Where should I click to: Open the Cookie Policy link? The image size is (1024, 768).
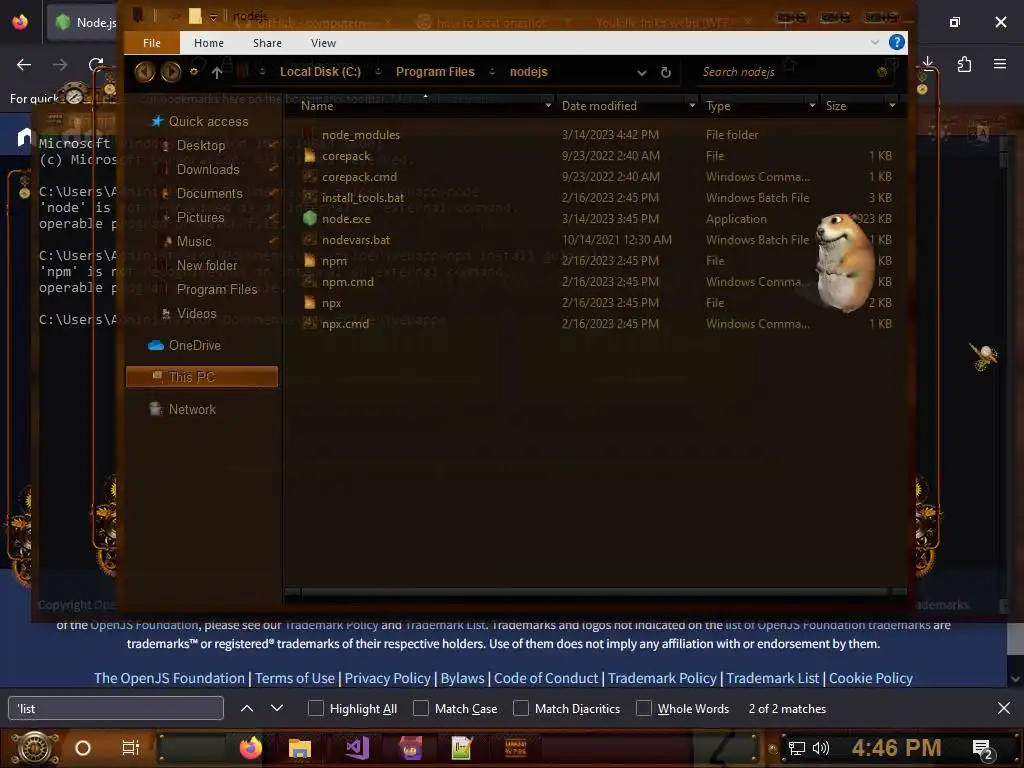(x=871, y=679)
